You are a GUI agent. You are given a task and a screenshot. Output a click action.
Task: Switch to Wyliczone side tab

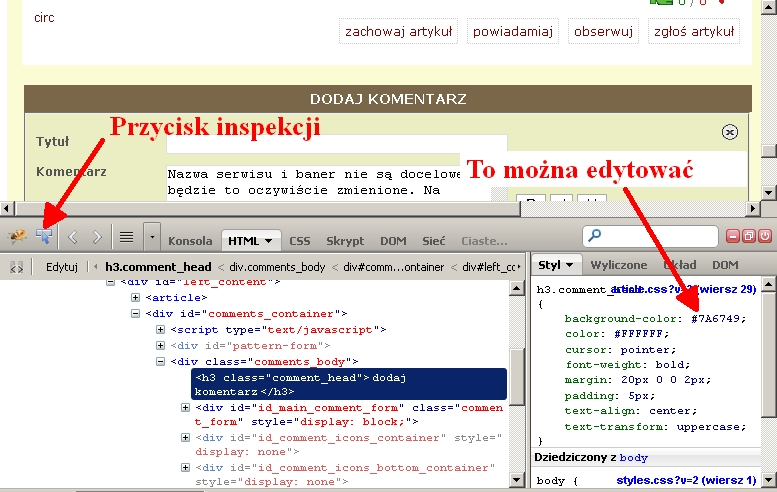click(x=618, y=265)
